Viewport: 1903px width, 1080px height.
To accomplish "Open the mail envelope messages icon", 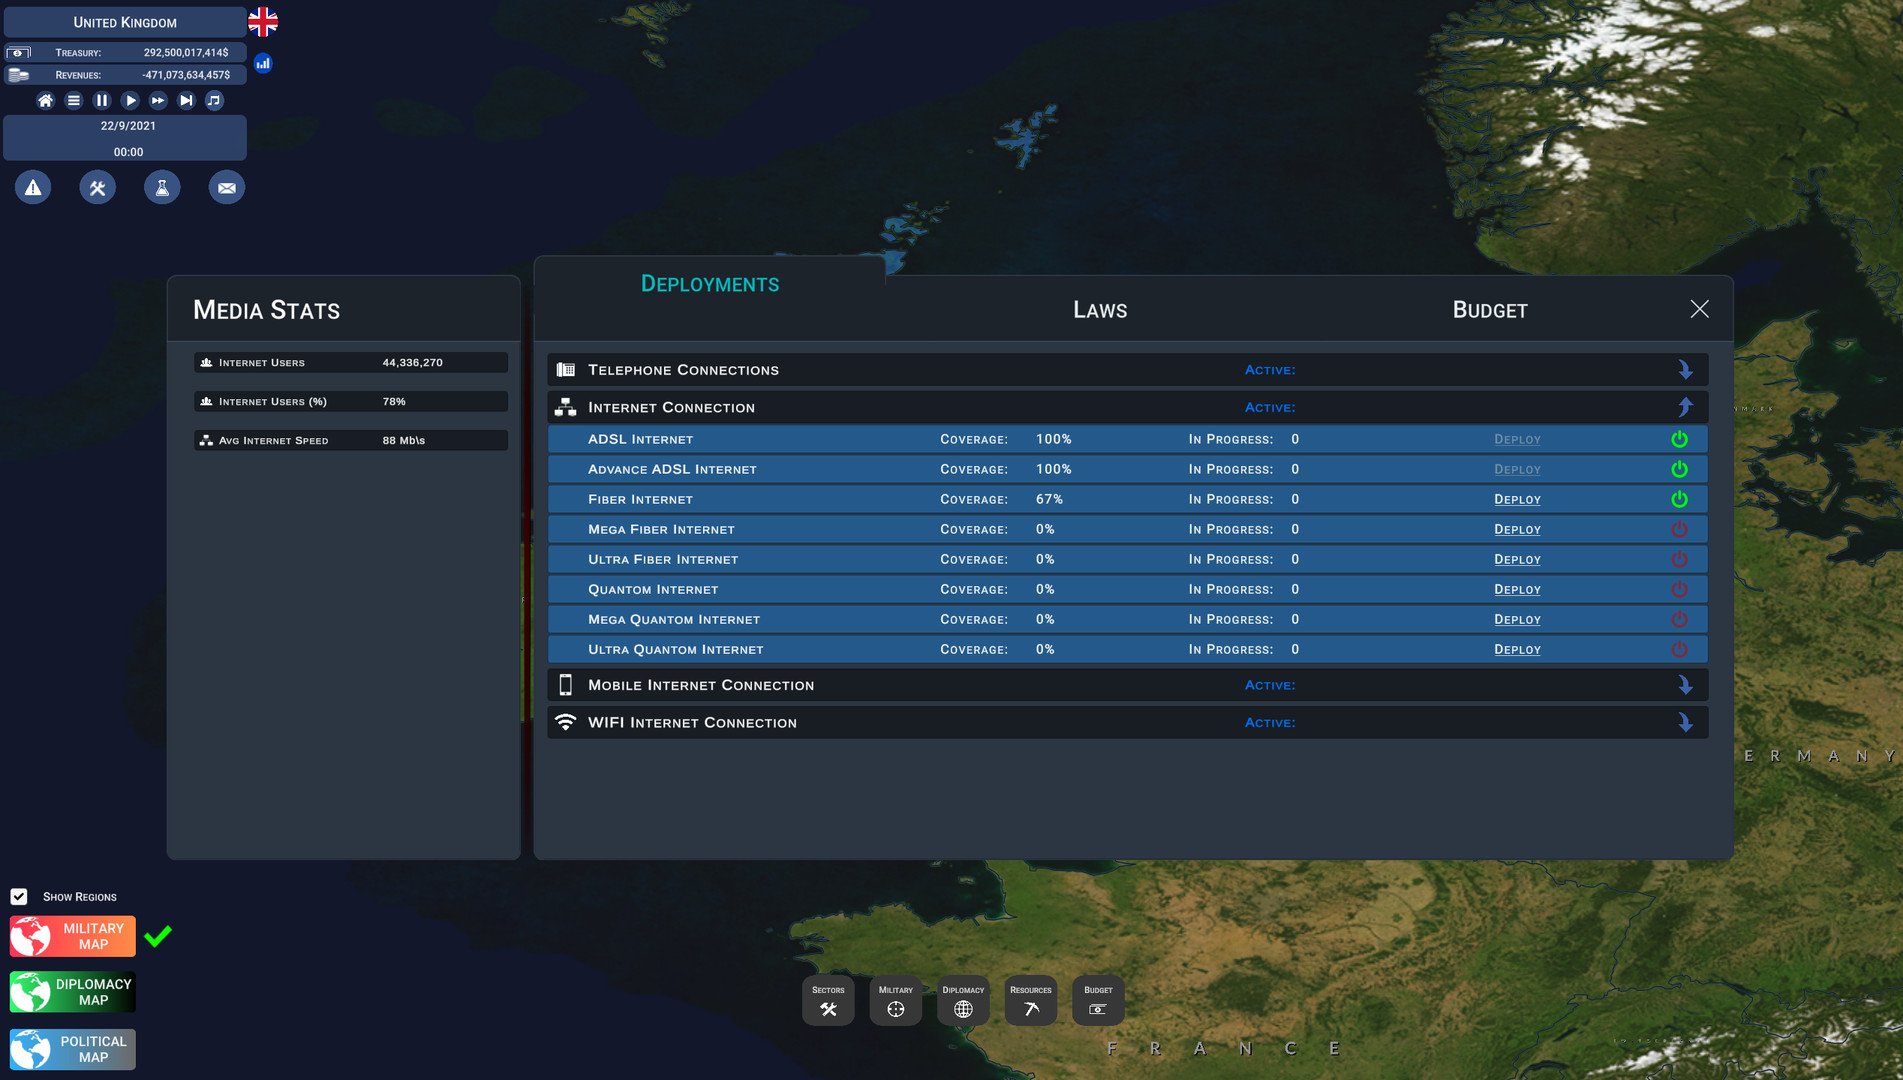I will (x=227, y=188).
